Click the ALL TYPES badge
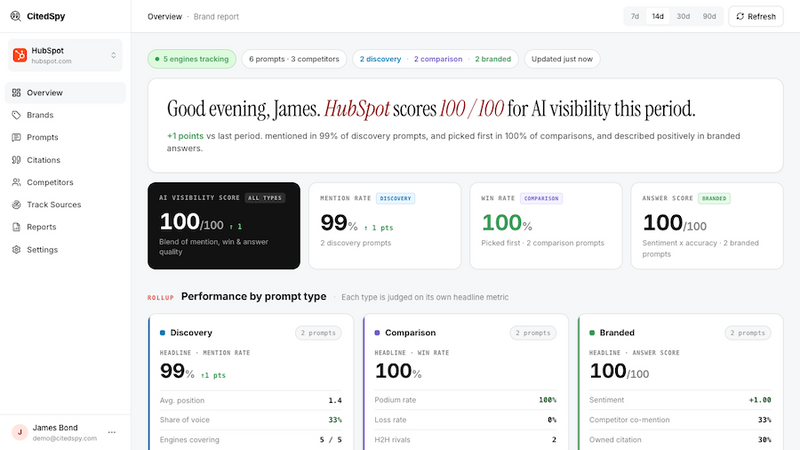 [x=265, y=198]
